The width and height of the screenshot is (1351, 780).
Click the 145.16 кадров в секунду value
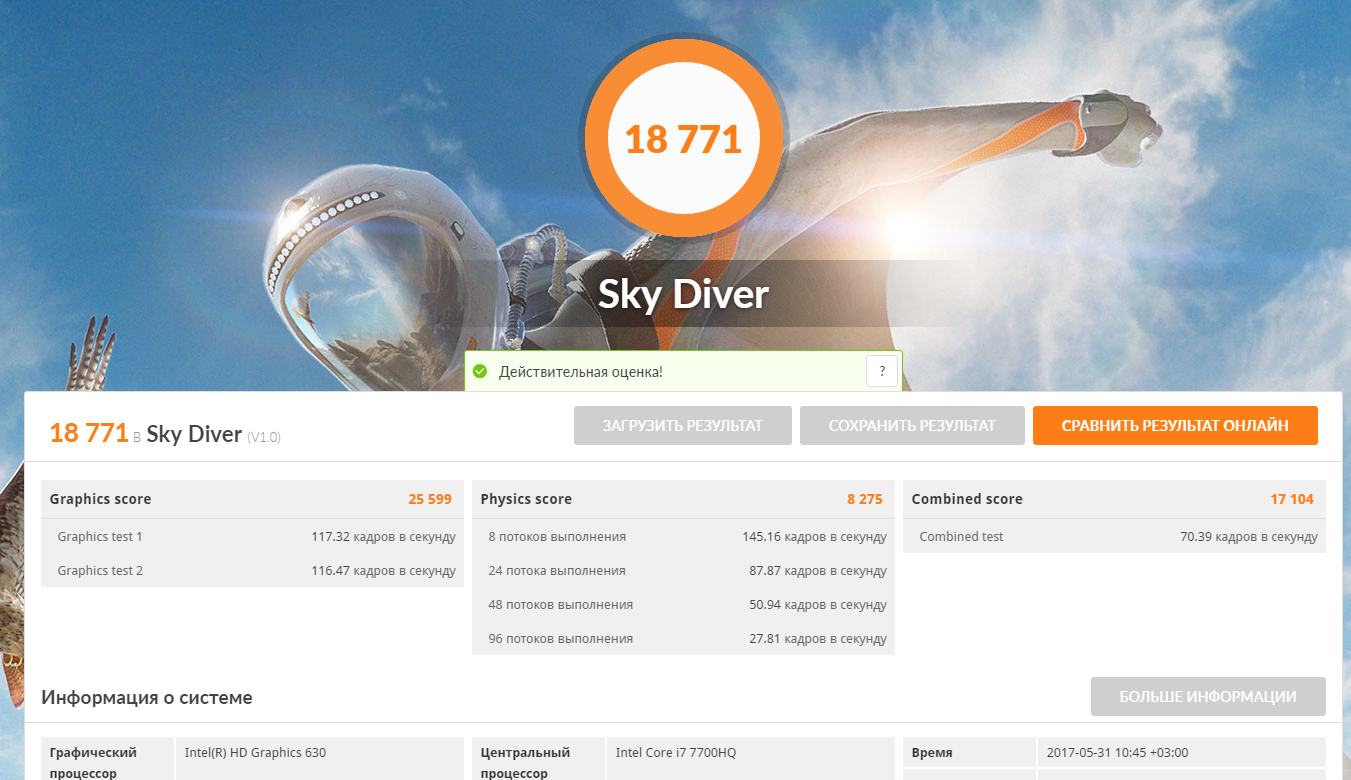click(814, 537)
